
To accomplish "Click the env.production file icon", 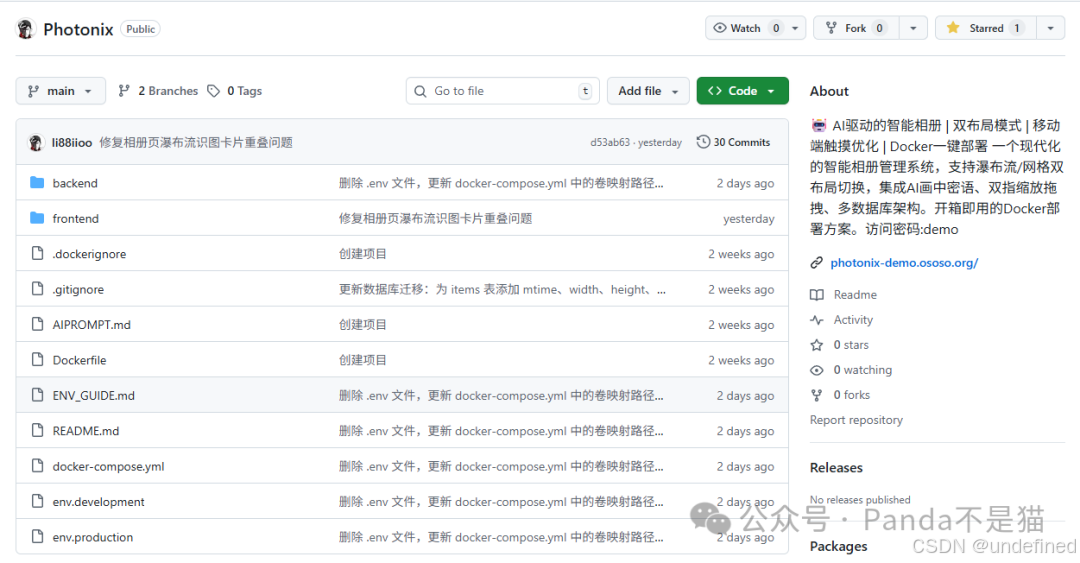I will [38, 536].
